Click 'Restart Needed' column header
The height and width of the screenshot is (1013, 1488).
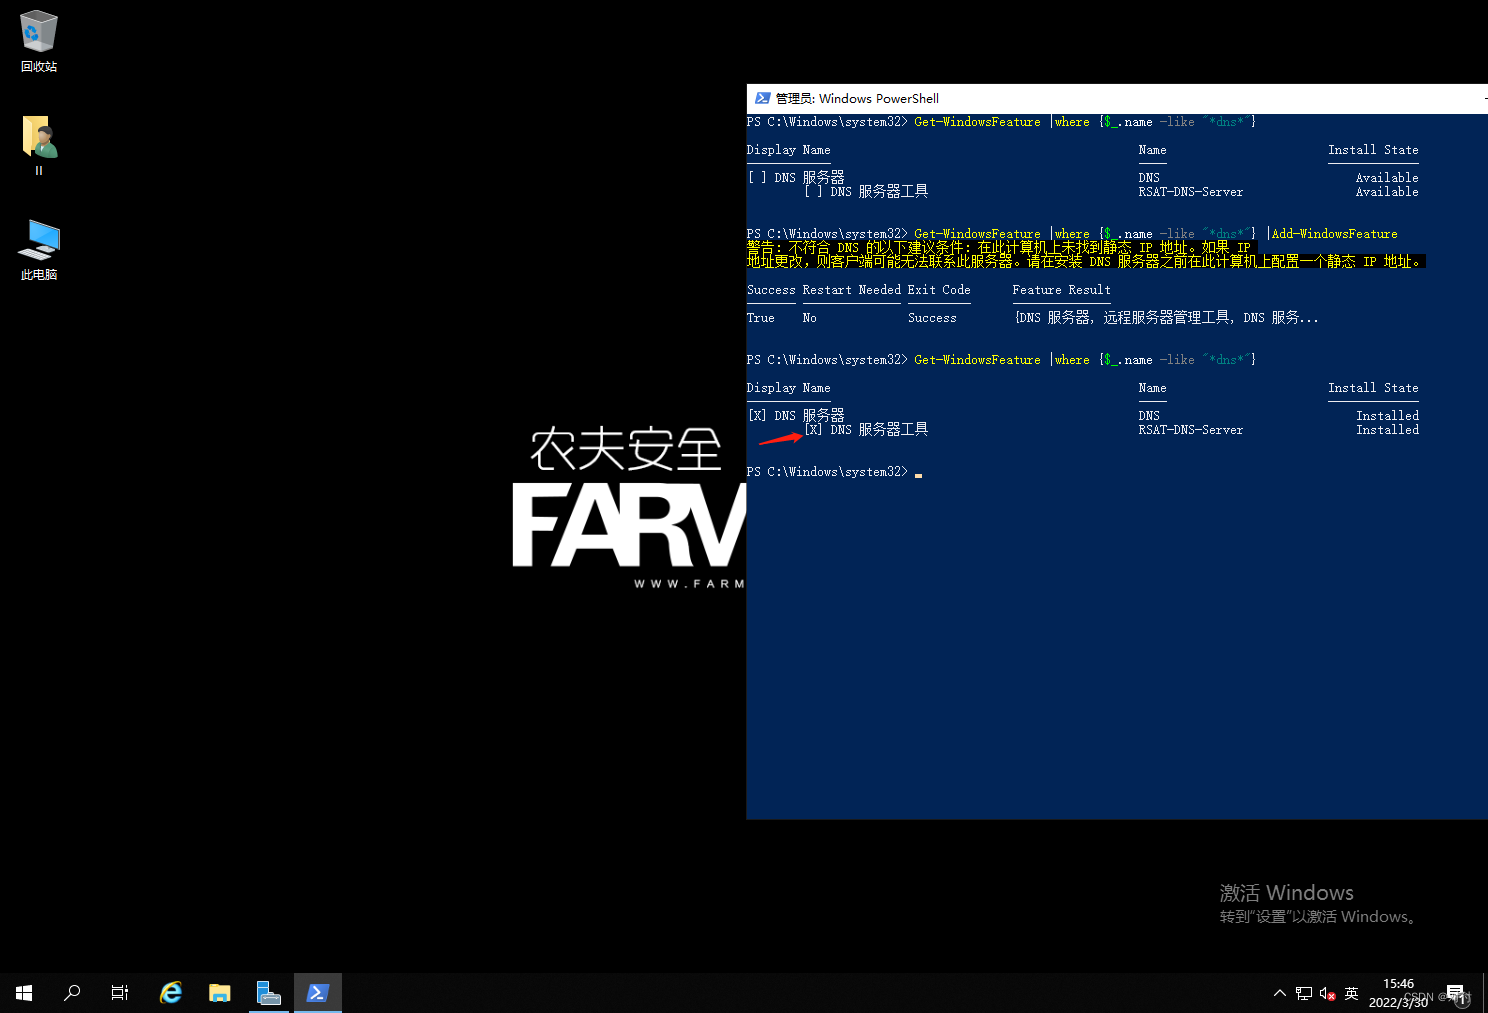tap(851, 290)
